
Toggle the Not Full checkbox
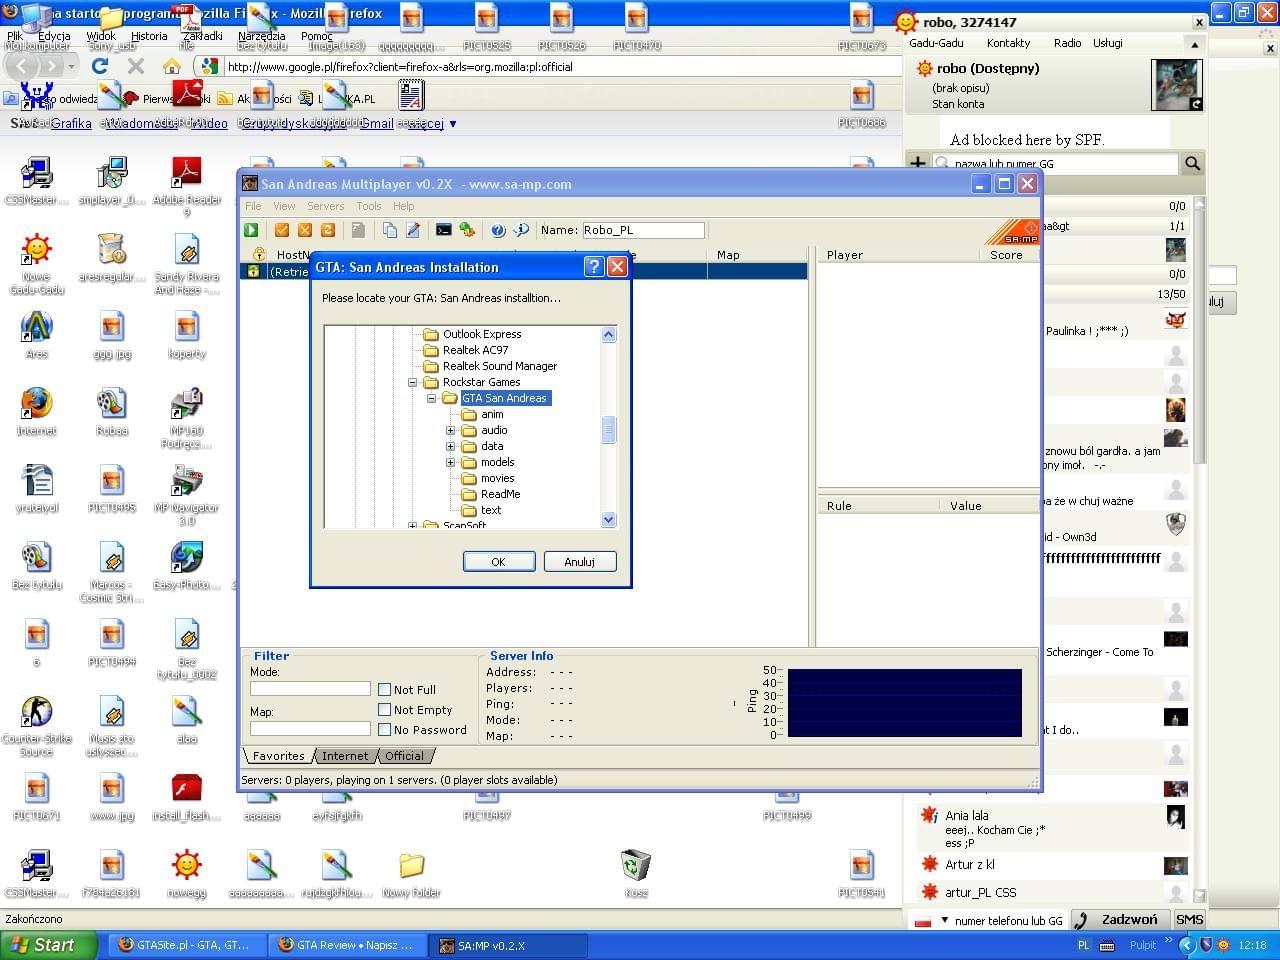pos(384,689)
